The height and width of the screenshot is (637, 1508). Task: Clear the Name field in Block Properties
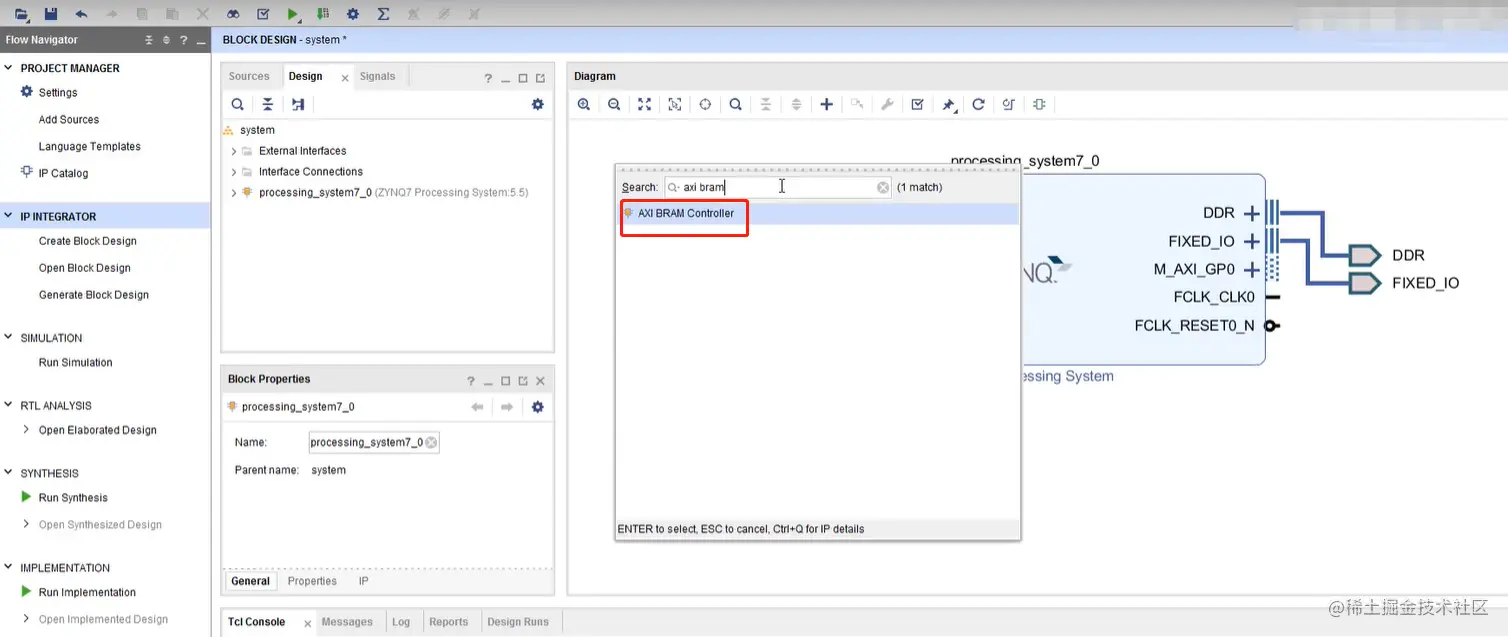[431, 442]
